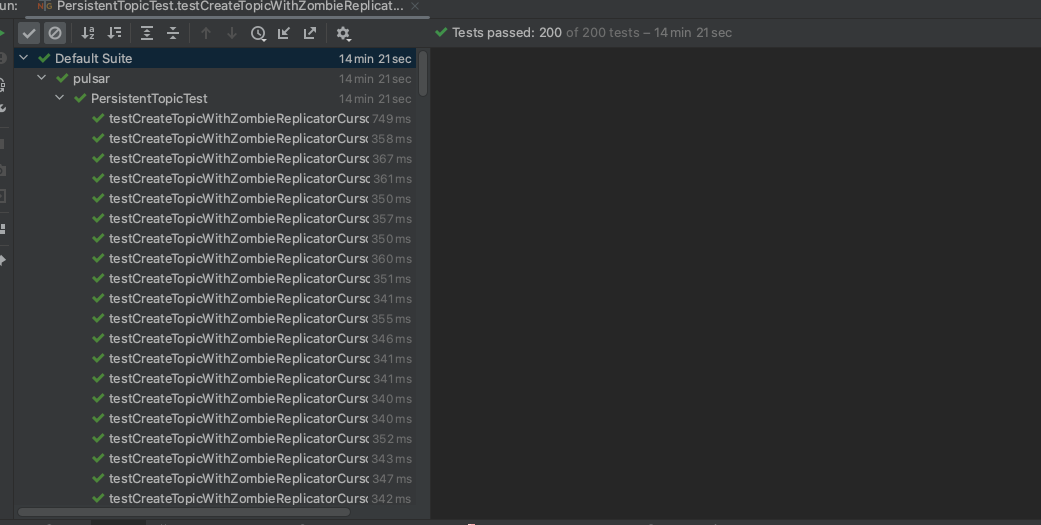Import tests from file icon
Screen dimensions: 1041x525
pos(283,33)
